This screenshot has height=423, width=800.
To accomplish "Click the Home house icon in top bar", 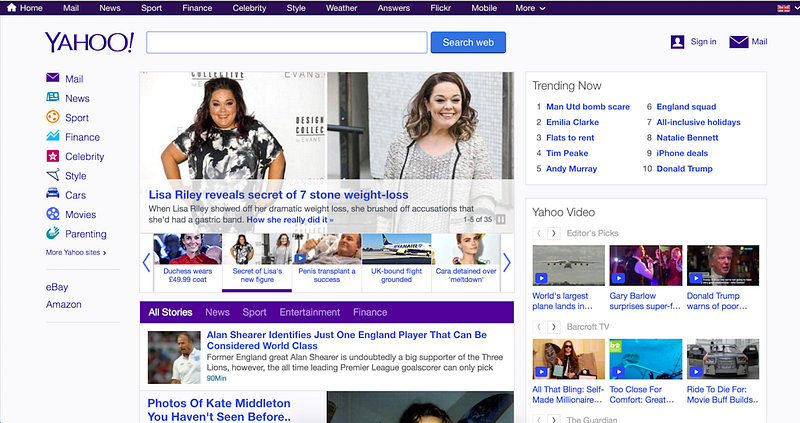I will pos(11,8).
